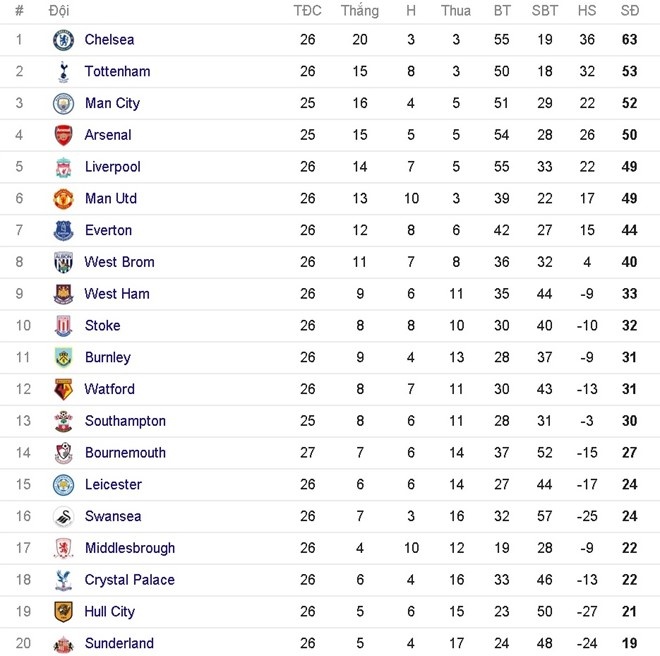This screenshot has width=660, height=656.
Task: Click the Leicester club crest icon
Action: pos(63,485)
